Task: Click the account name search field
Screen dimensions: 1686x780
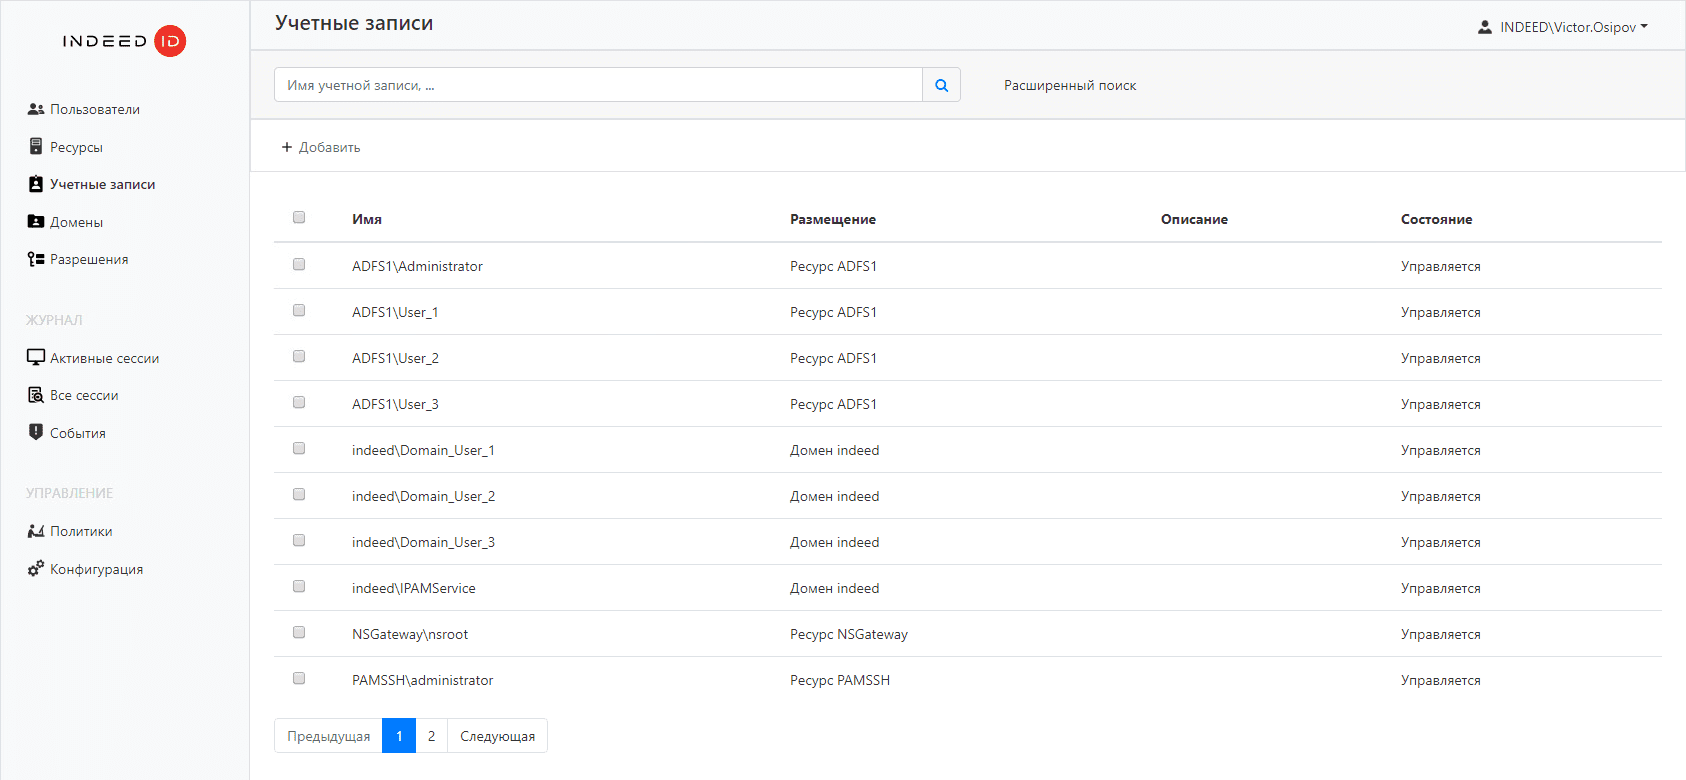Action: click(598, 85)
